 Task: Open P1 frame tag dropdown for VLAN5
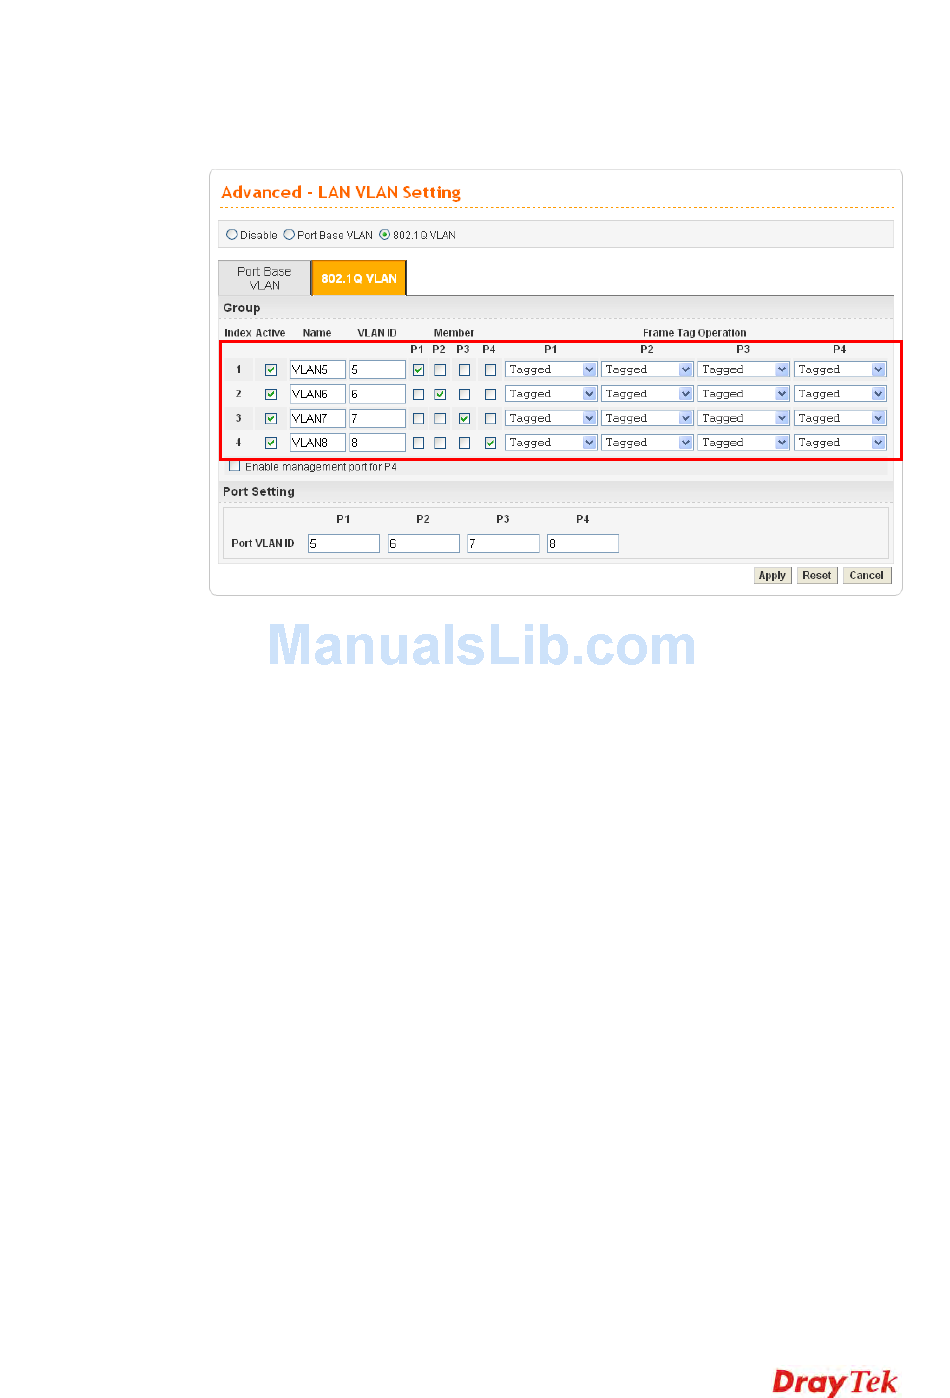551,369
